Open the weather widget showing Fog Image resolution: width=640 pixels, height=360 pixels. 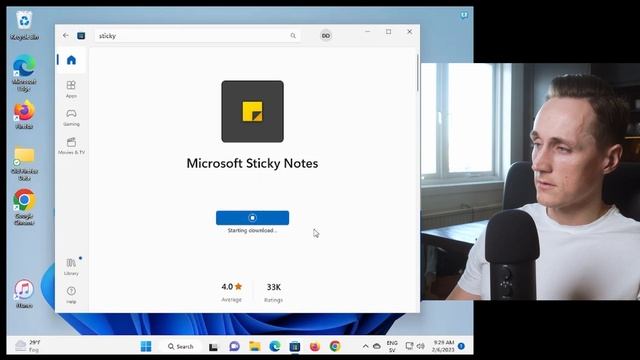pos(28,346)
